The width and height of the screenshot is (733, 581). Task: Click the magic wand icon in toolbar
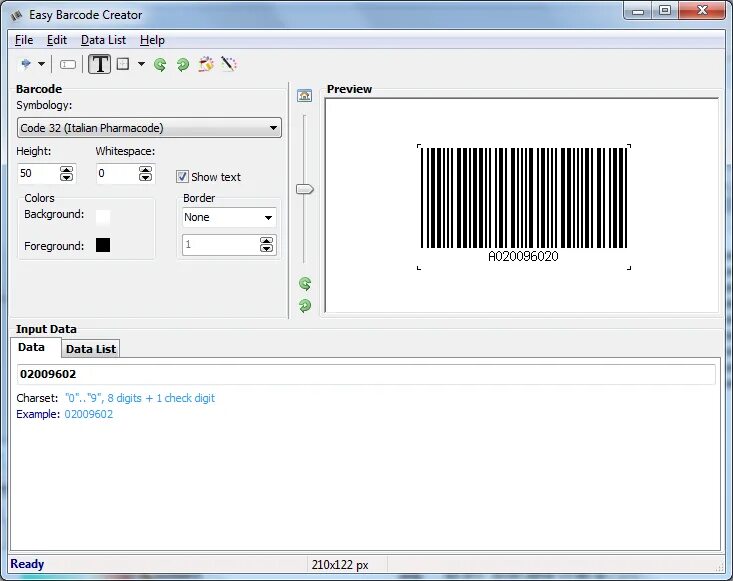[x=229, y=64]
